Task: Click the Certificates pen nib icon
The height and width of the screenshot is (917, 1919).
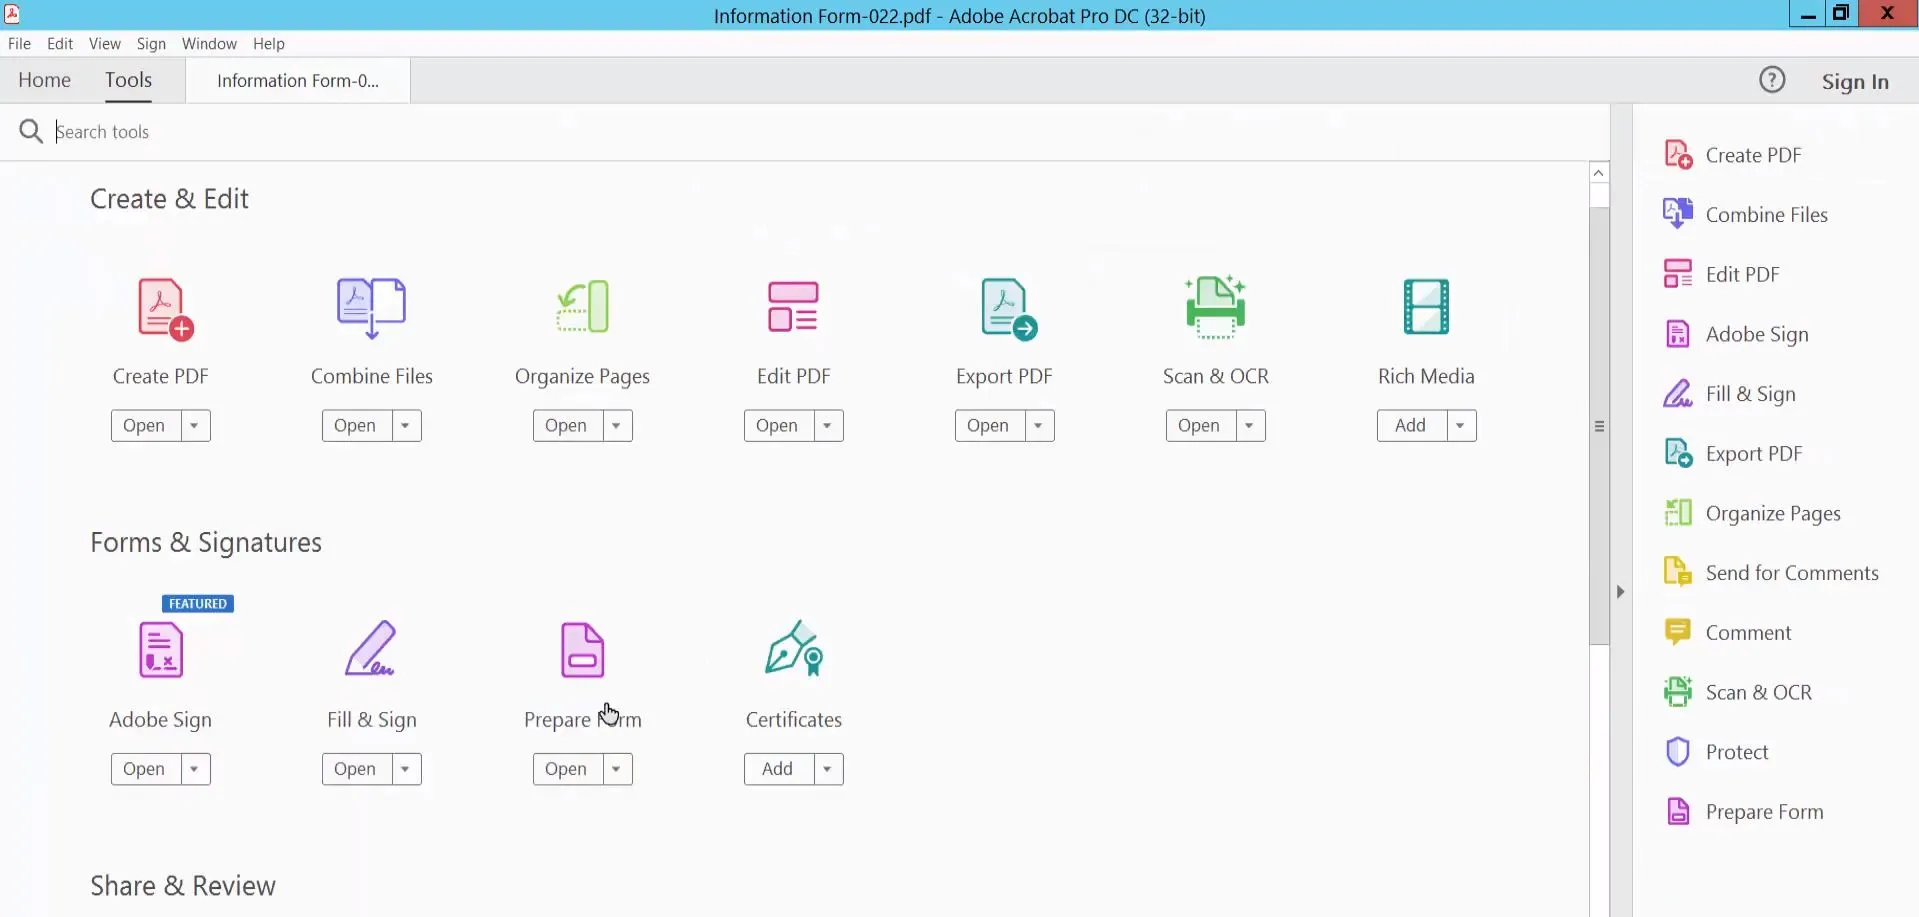Action: click(794, 648)
